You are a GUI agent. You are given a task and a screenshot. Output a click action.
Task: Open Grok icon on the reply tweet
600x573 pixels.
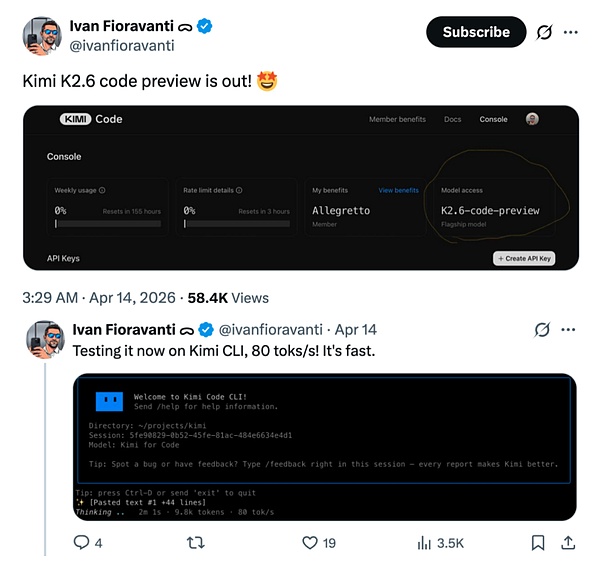coord(544,329)
